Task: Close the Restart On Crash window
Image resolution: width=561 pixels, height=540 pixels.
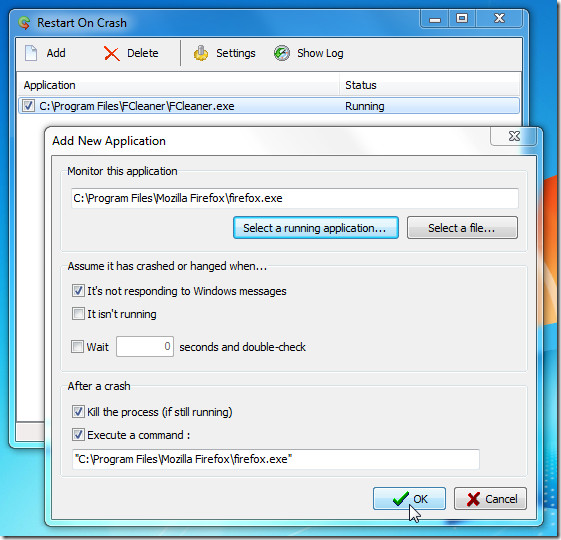Action: tap(499, 19)
